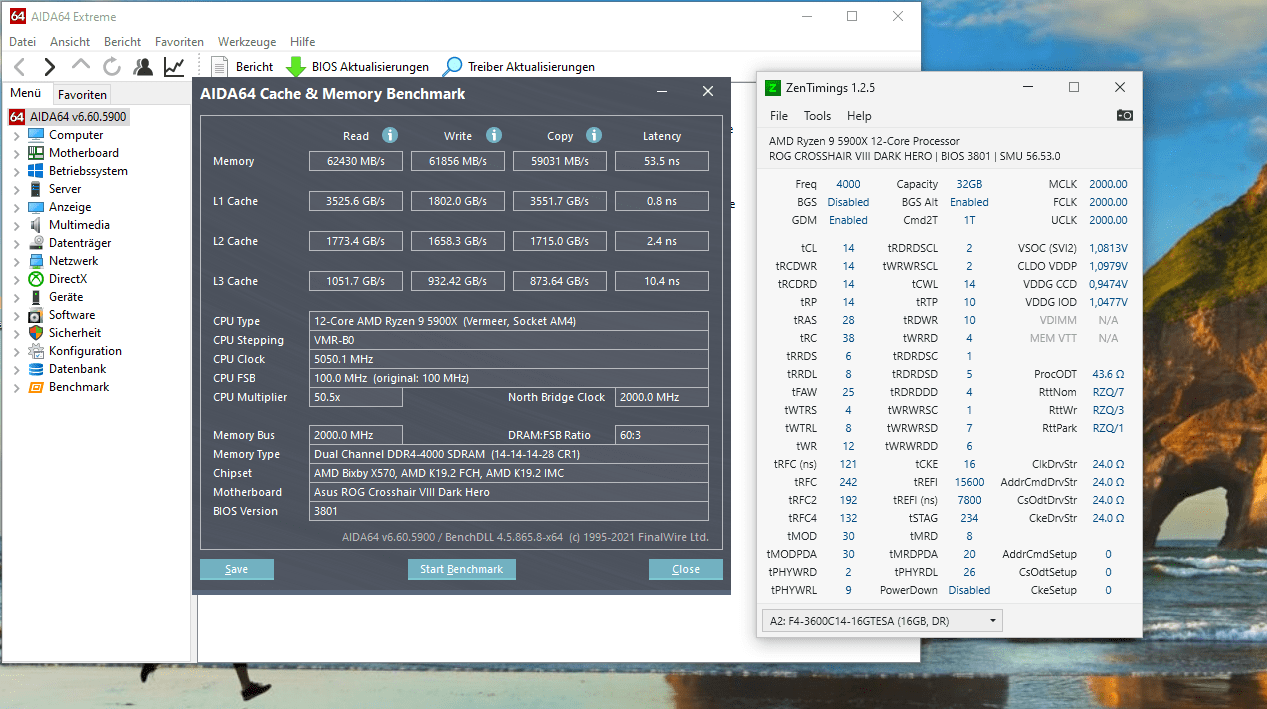Open the Datei menu
The width and height of the screenshot is (1267, 709).
tap(22, 42)
